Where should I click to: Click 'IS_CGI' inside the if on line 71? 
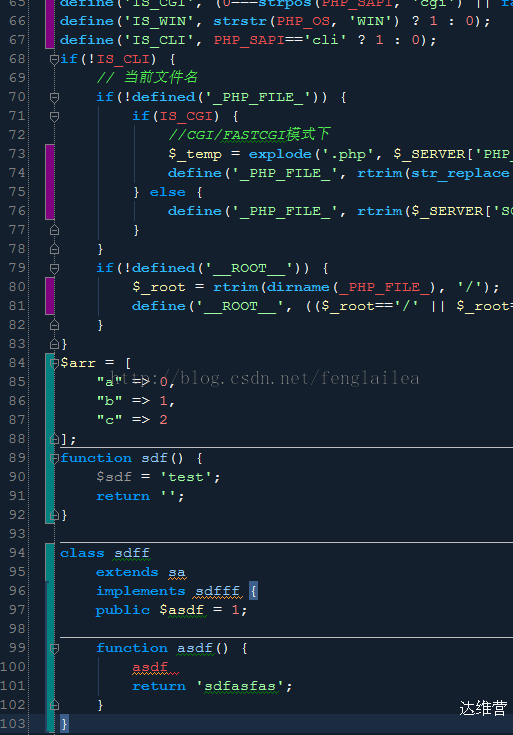pyautogui.click(x=186, y=116)
